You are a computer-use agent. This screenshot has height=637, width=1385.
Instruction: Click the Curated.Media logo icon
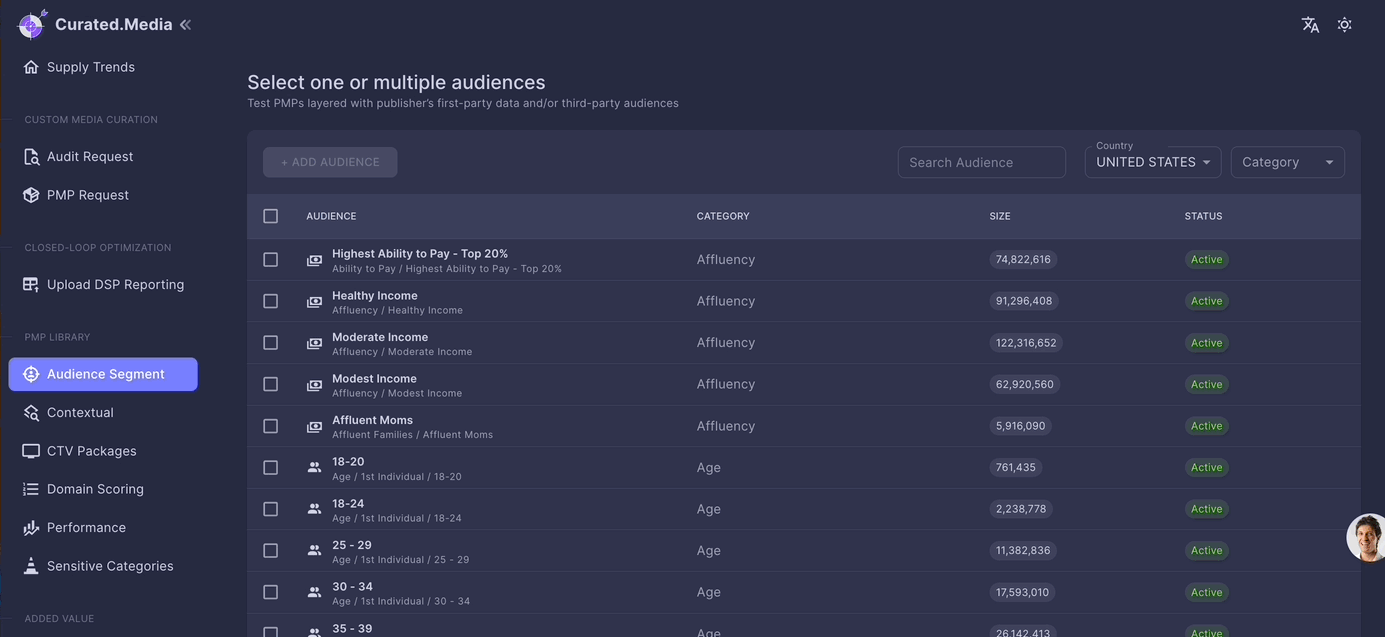[x=33, y=24]
